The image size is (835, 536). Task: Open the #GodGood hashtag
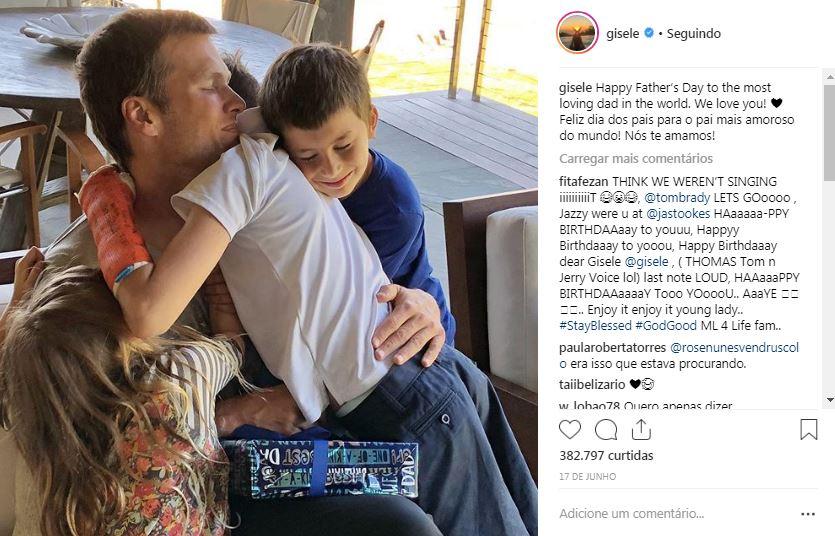tap(666, 326)
